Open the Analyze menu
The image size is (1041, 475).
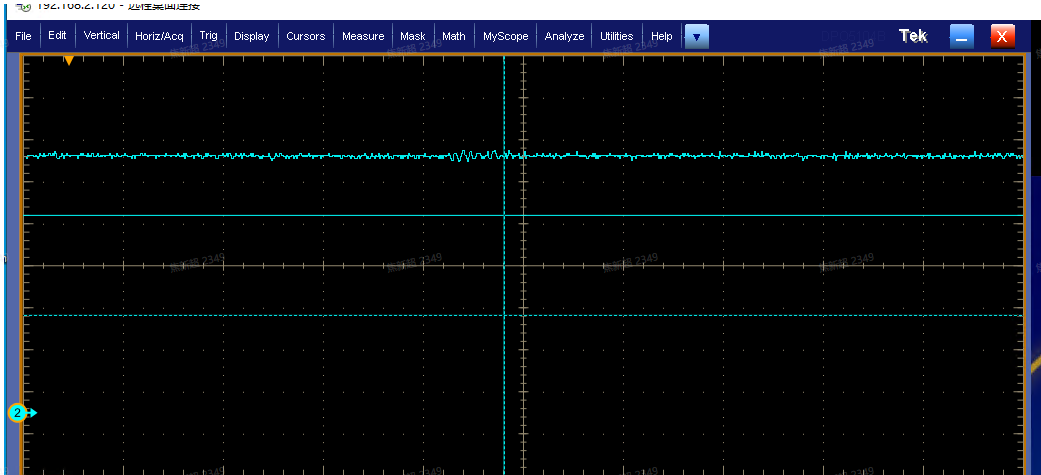click(564, 37)
